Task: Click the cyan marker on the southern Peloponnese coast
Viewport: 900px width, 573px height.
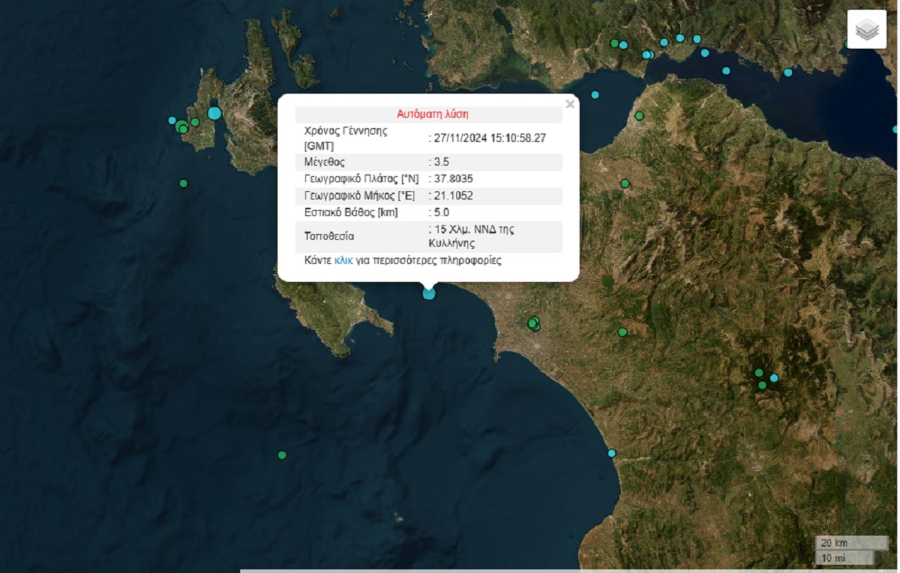Action: [x=612, y=453]
